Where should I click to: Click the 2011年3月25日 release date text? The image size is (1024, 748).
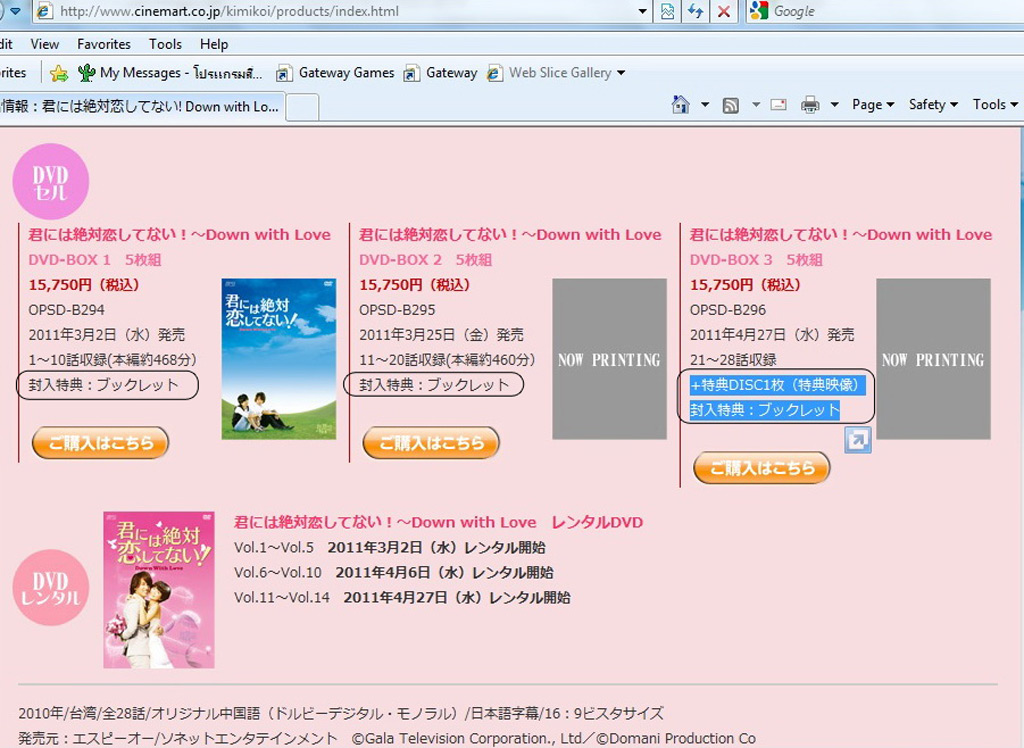click(441, 335)
